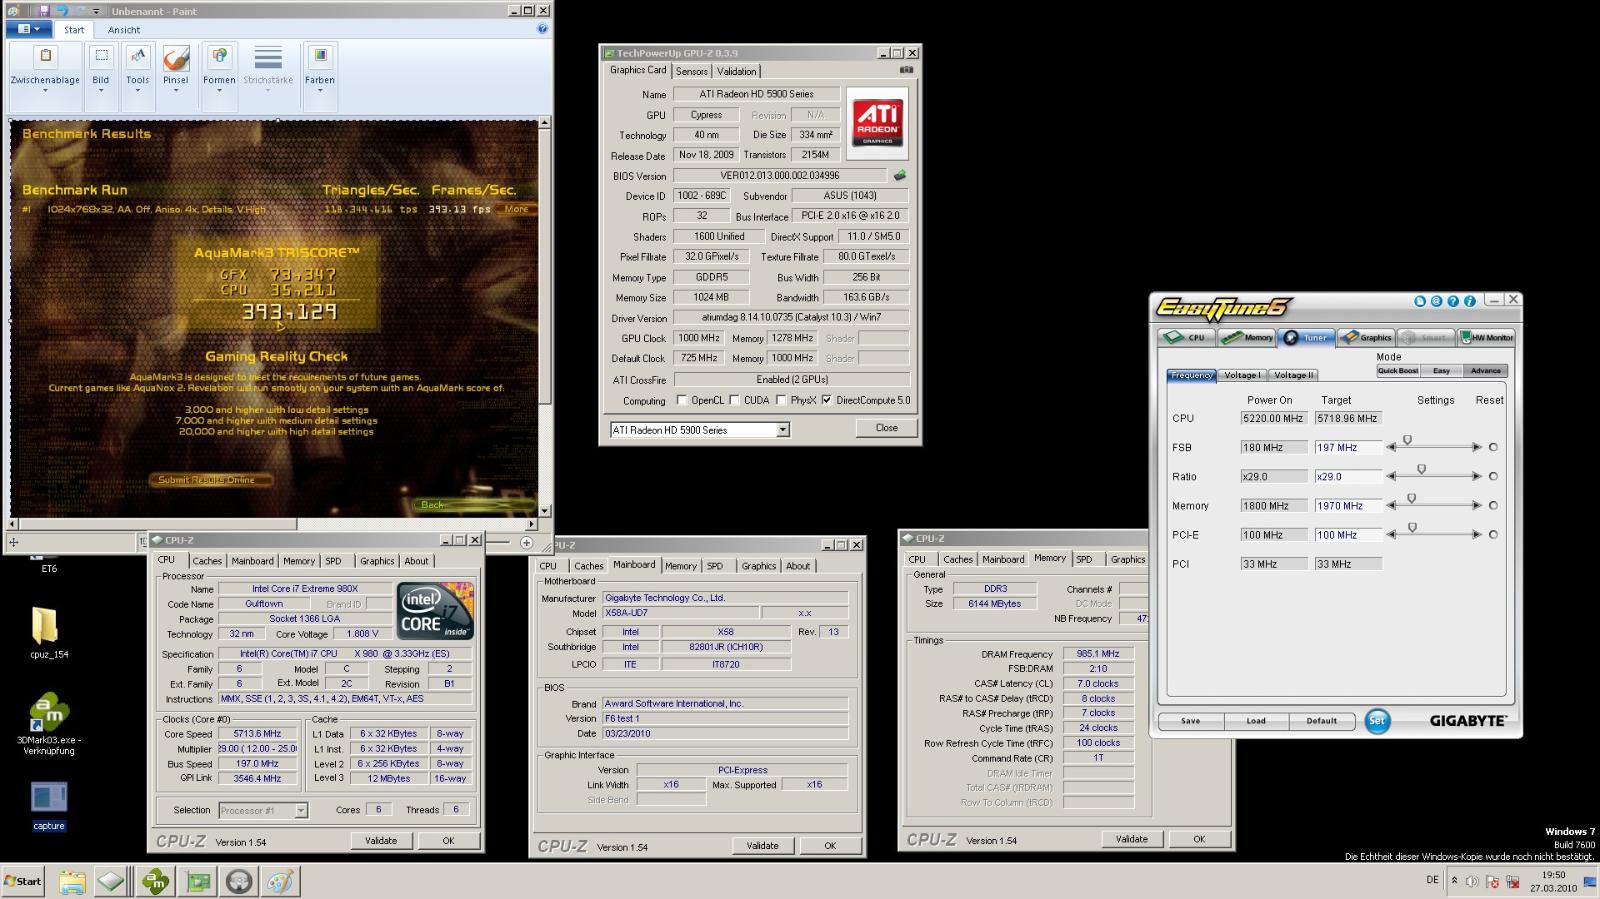
Task: Click the Save button in EasyTune6
Action: pos(1190,721)
